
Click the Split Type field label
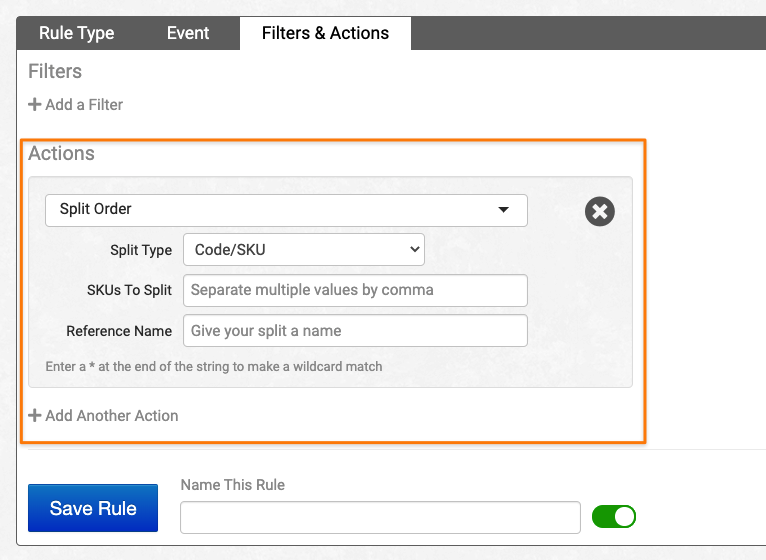pos(141,251)
